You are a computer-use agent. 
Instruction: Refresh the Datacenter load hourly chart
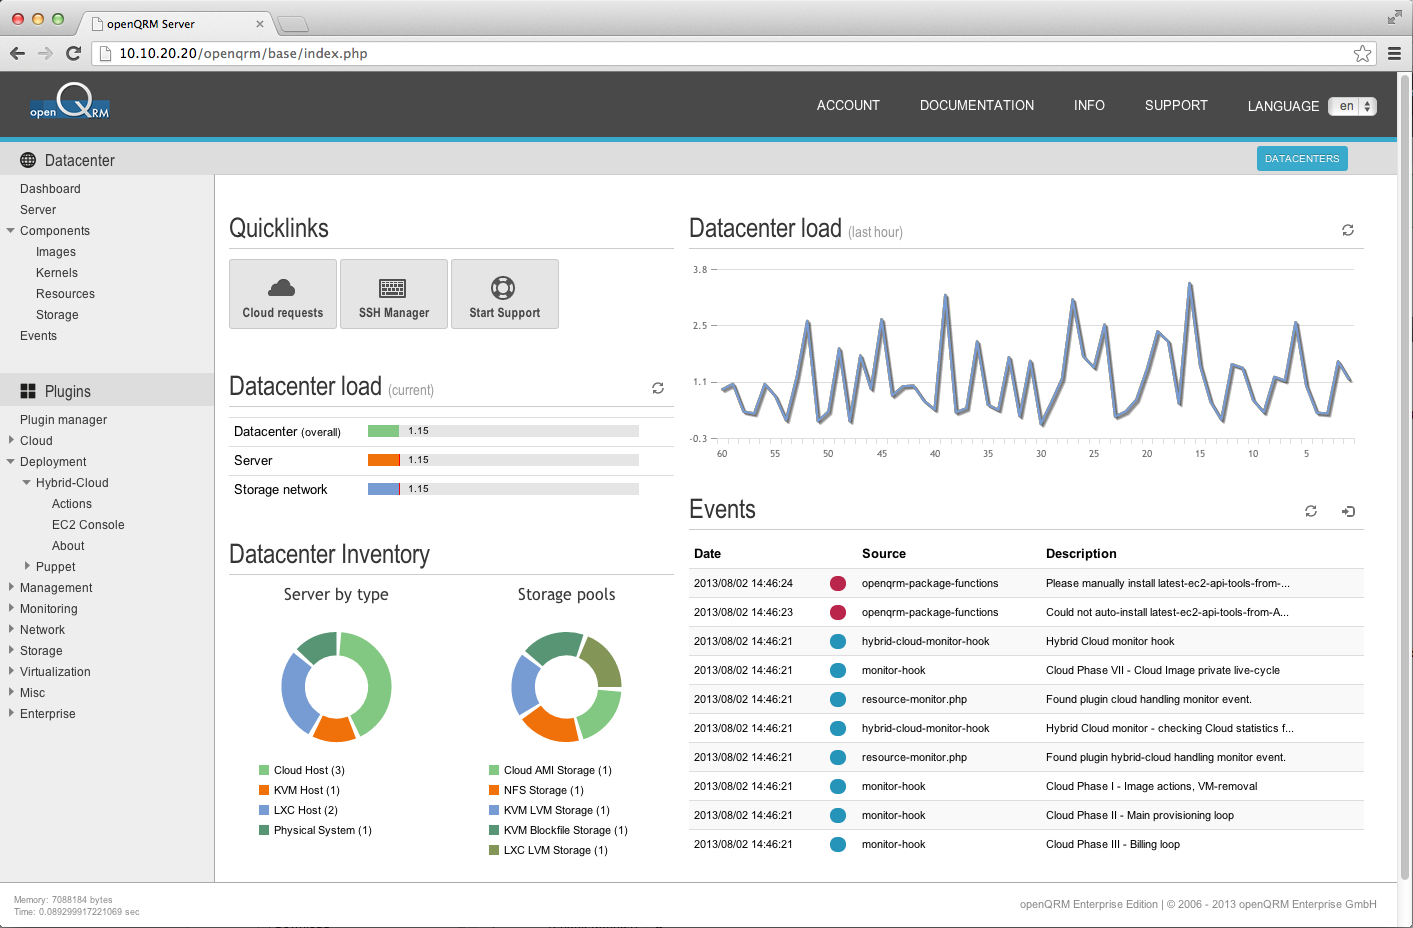1347,230
